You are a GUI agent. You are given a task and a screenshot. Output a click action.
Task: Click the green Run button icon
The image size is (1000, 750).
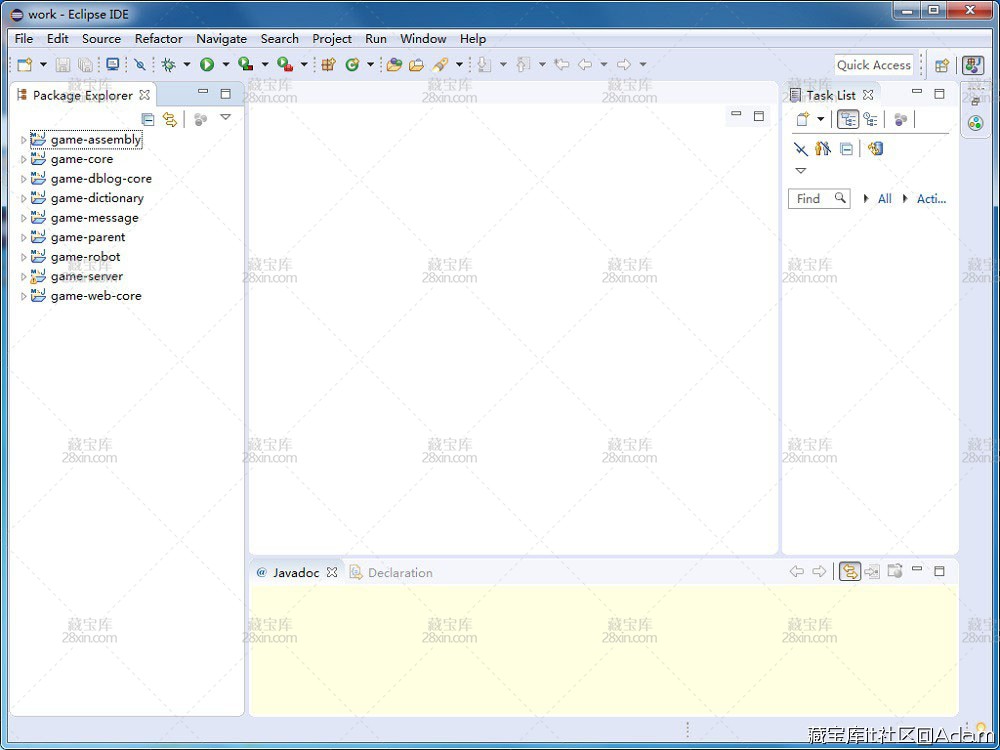[207, 64]
